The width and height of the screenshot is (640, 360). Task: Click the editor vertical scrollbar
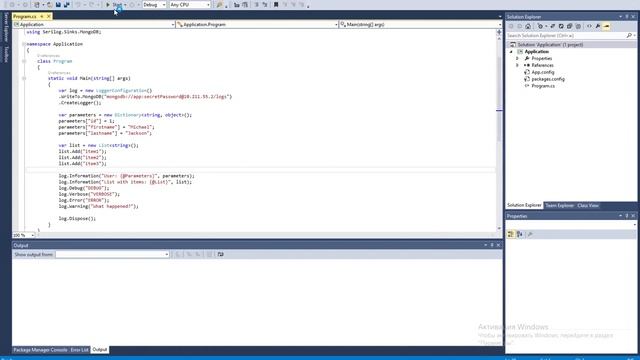coord(499,133)
